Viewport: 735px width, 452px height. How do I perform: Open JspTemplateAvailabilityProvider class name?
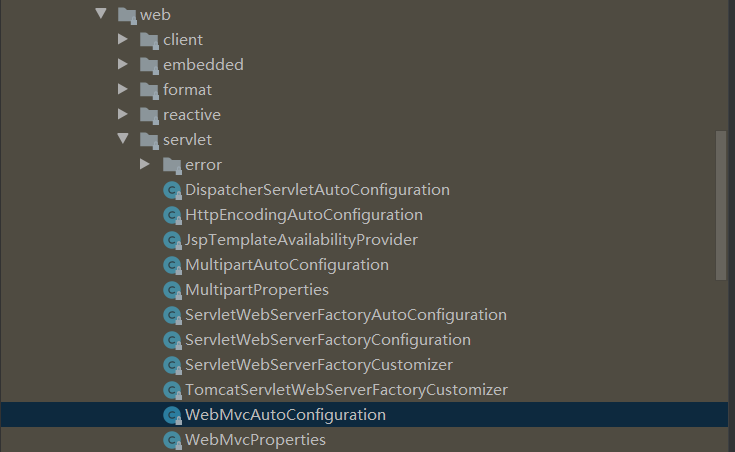301,240
